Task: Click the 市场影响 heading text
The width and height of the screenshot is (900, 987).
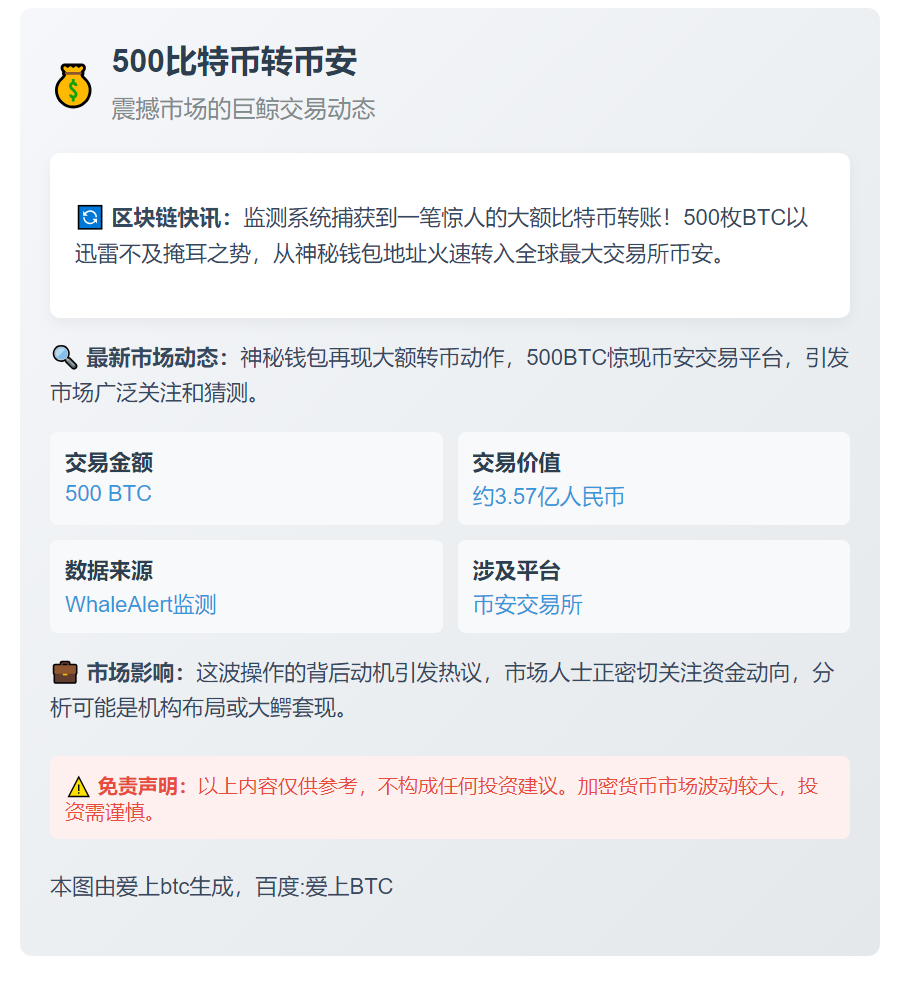Action: [x=134, y=673]
